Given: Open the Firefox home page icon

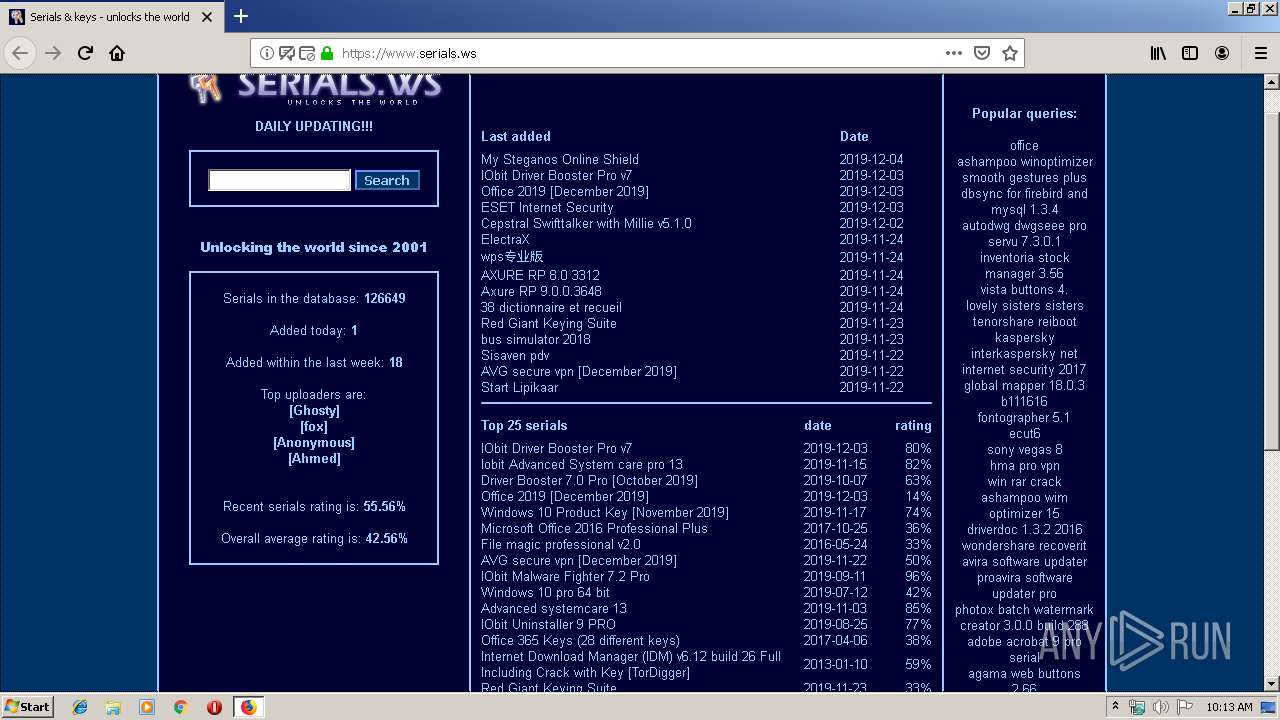Looking at the screenshot, I should click(x=117, y=53).
